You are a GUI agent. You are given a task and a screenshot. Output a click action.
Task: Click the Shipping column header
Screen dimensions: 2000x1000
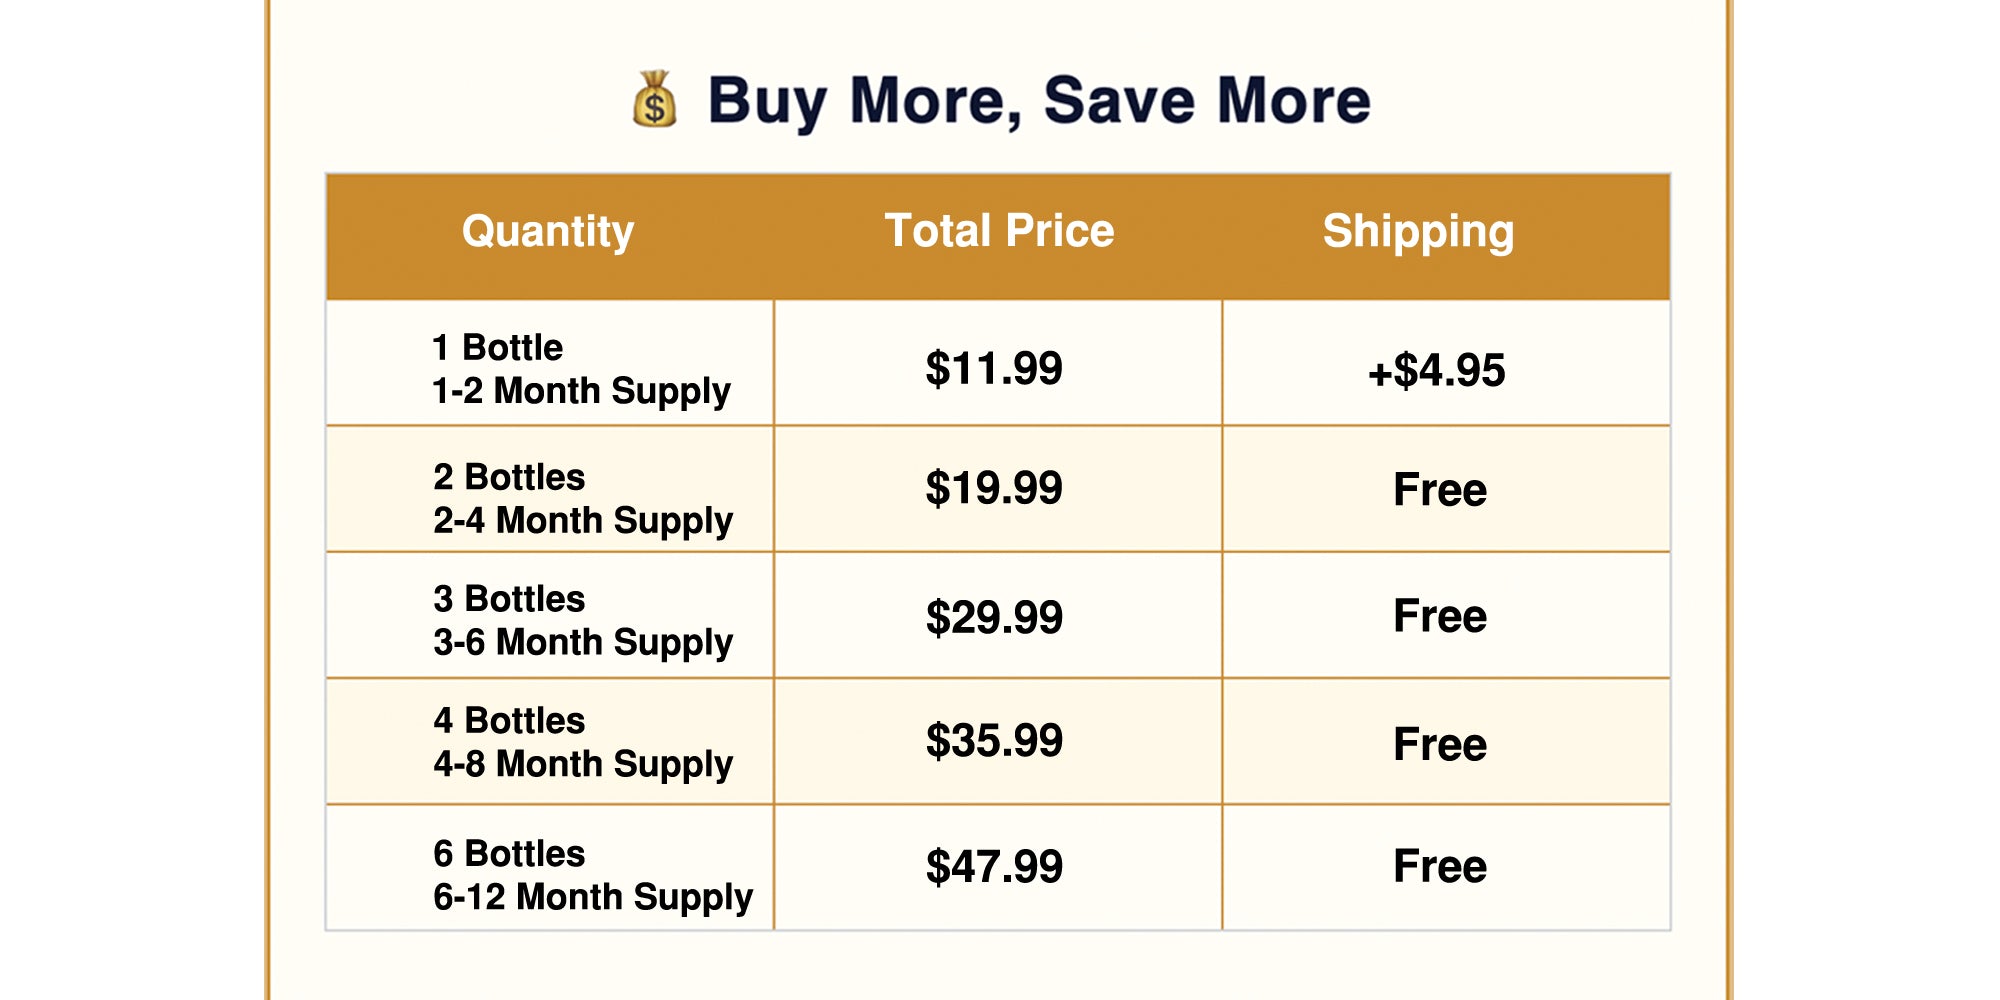point(1418,232)
